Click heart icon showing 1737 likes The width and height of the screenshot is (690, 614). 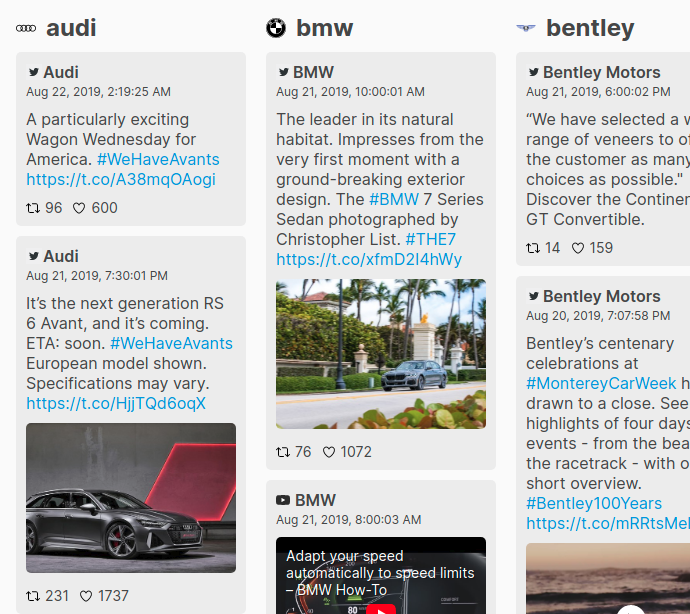[x=86, y=596]
